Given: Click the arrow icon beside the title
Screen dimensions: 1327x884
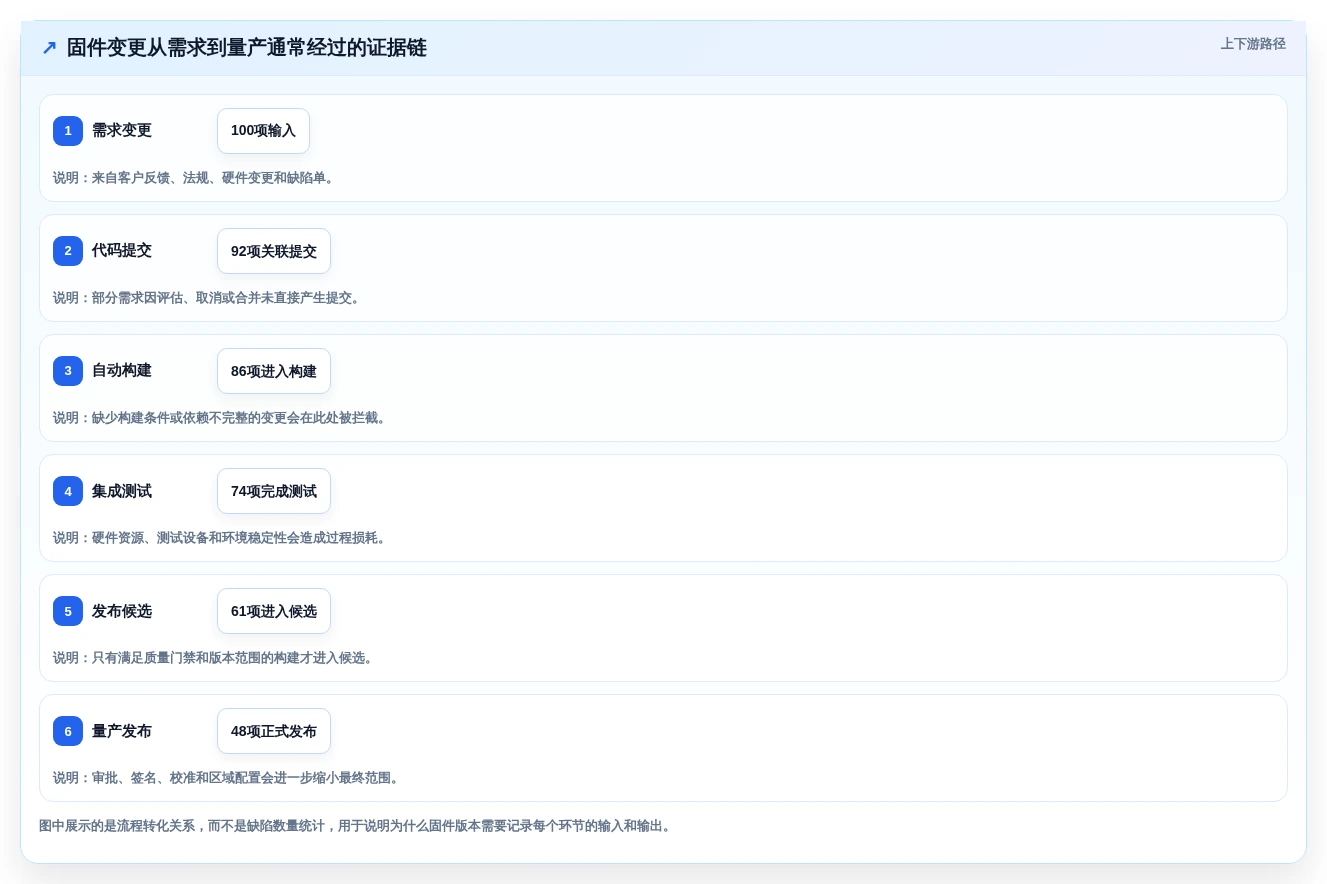Looking at the screenshot, I should pos(49,48).
